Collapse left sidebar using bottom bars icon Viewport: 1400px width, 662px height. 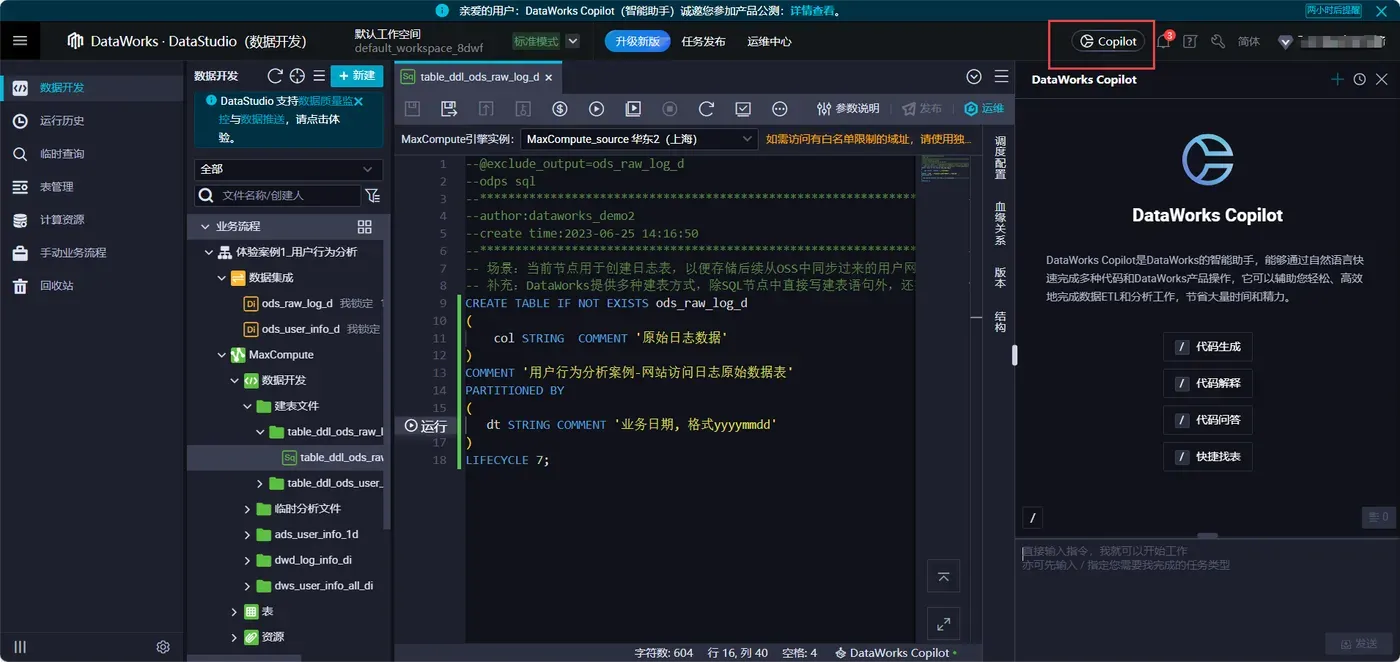(19, 647)
